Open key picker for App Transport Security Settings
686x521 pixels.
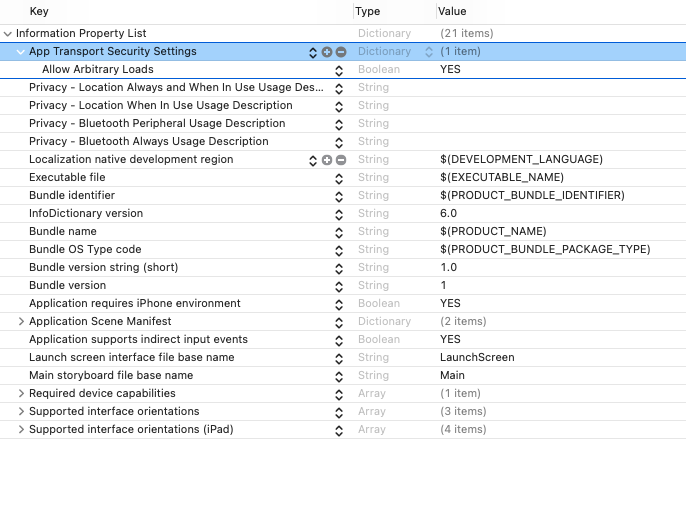[312, 52]
